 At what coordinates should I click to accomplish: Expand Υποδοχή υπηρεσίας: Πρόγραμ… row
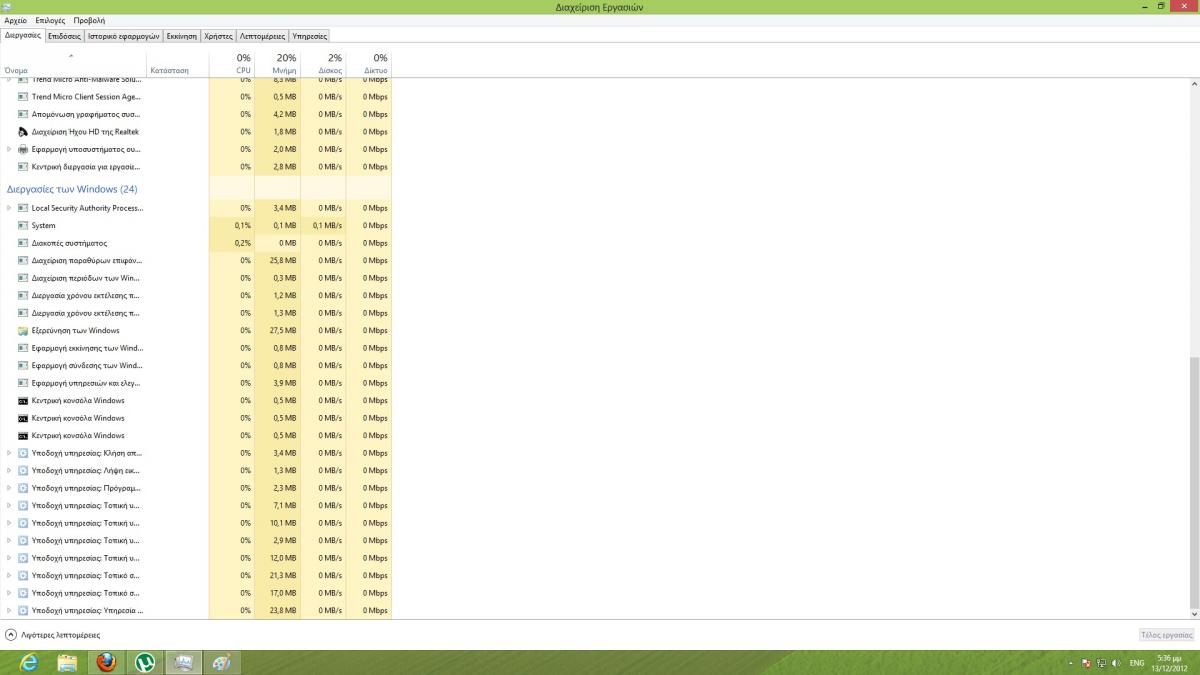[x=9, y=488]
